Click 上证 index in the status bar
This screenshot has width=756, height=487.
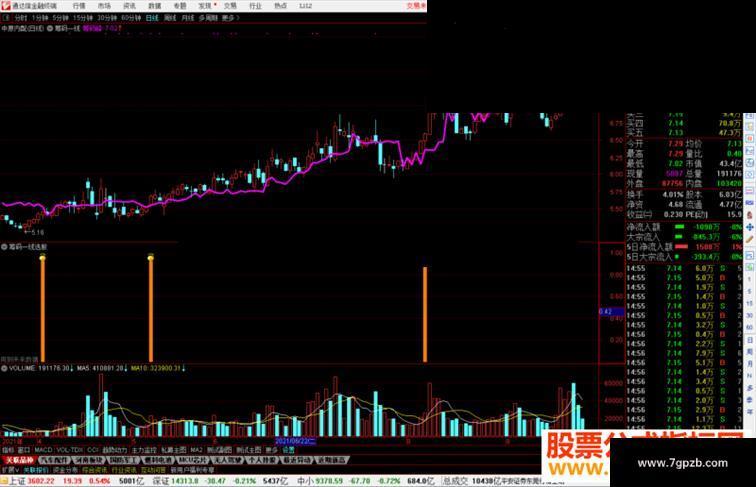tap(18, 481)
